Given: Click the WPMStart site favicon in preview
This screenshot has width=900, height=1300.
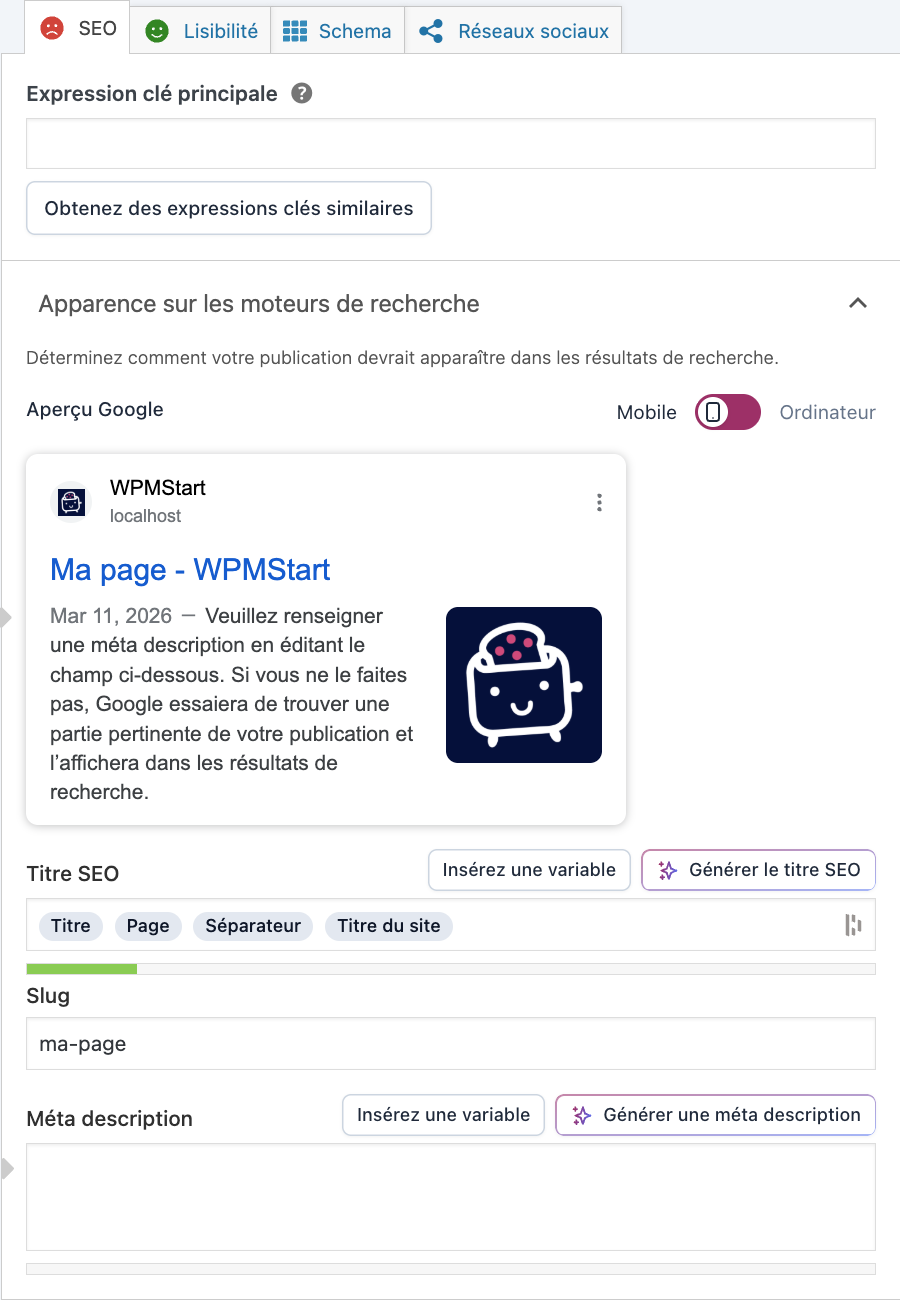Looking at the screenshot, I should coord(71,501).
